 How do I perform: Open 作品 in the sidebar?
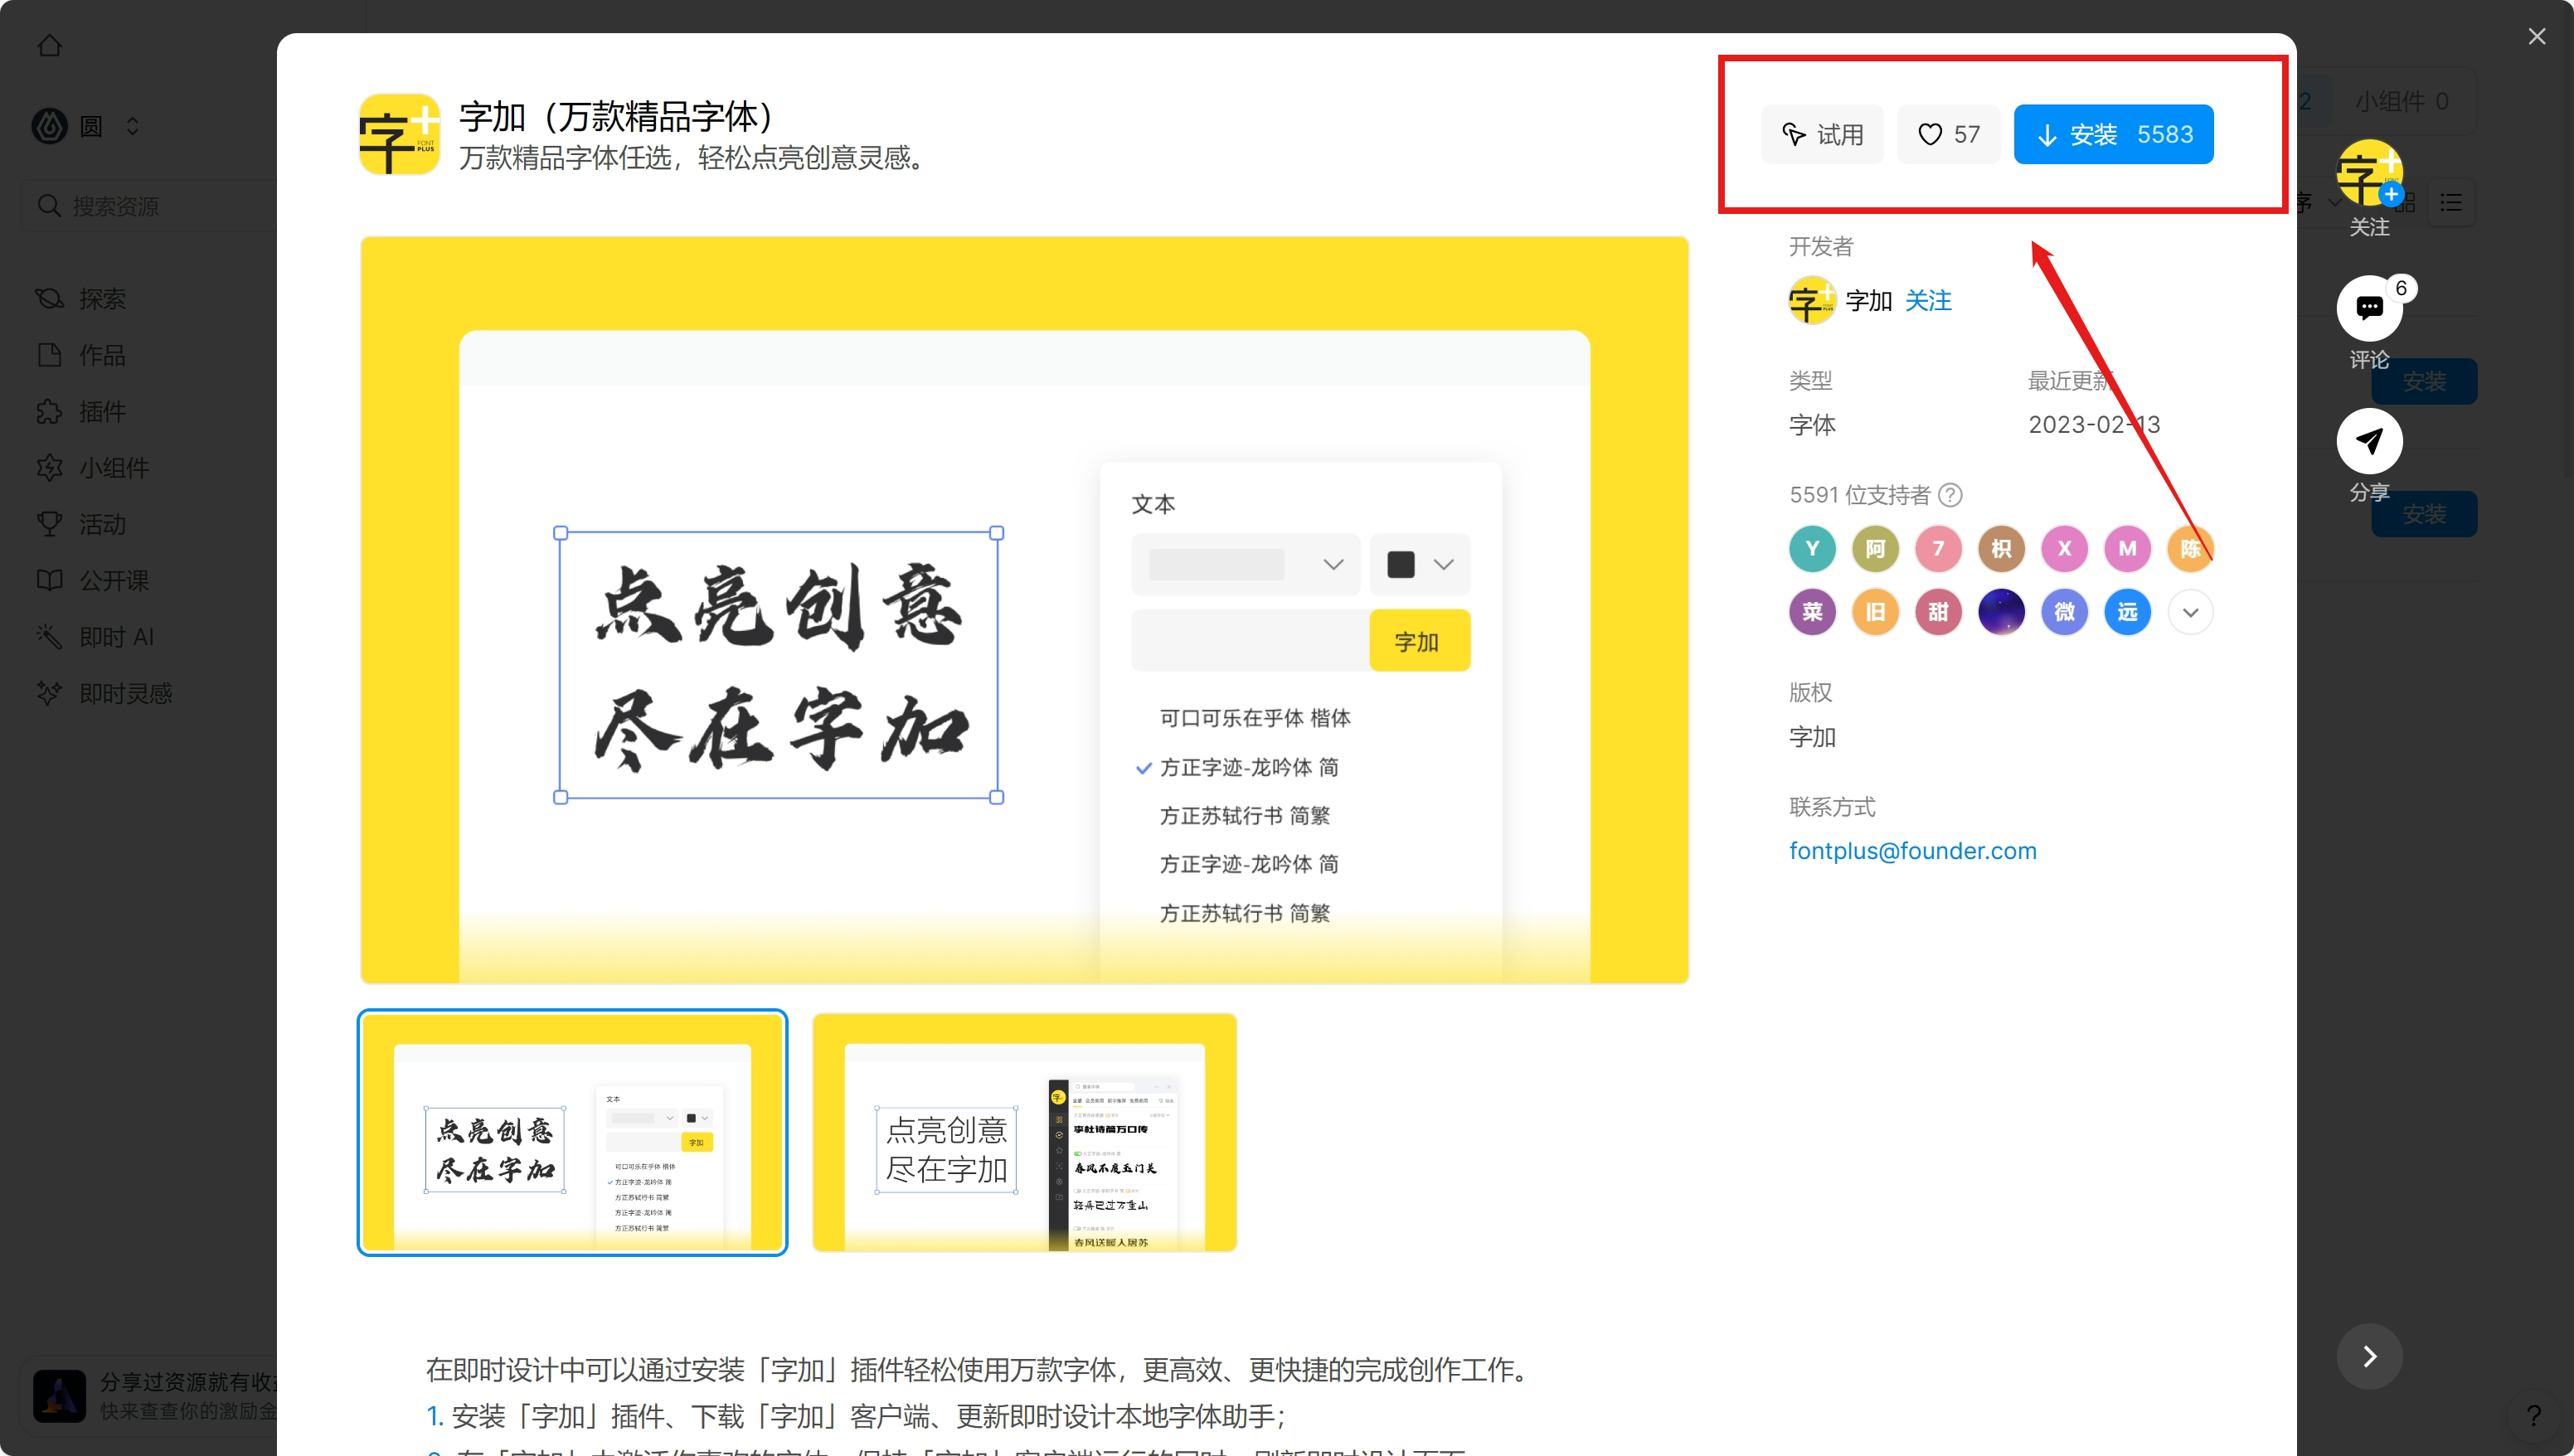pyautogui.click(x=102, y=355)
